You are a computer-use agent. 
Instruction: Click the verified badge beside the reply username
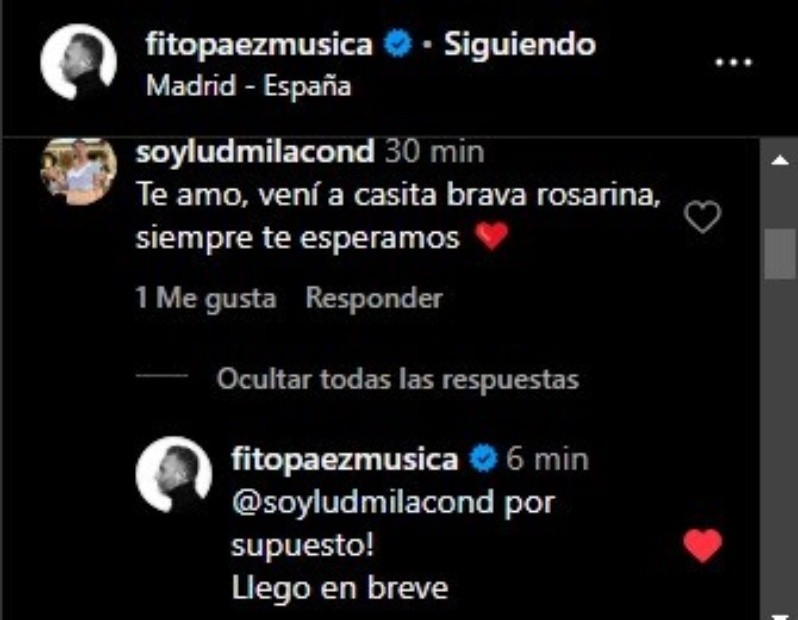(482, 459)
